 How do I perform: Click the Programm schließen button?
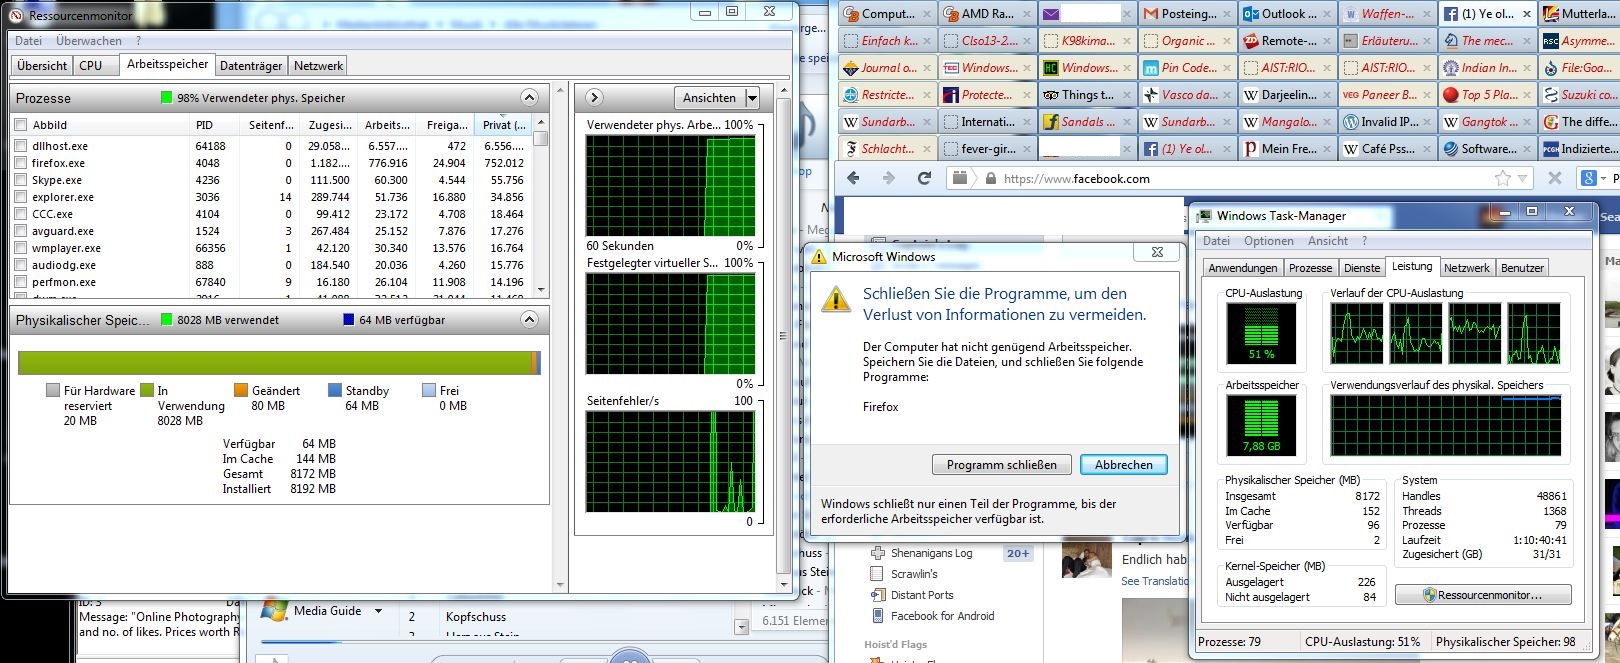tap(1001, 465)
